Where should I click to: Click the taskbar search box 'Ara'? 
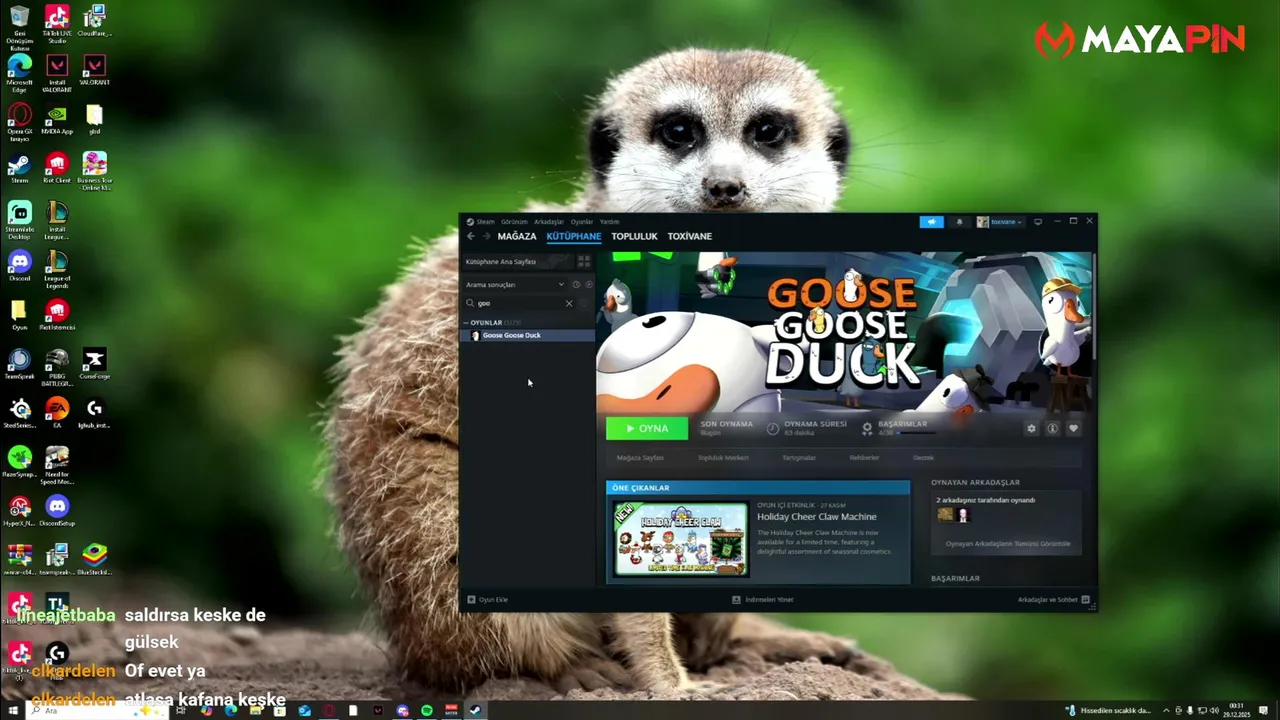95,710
